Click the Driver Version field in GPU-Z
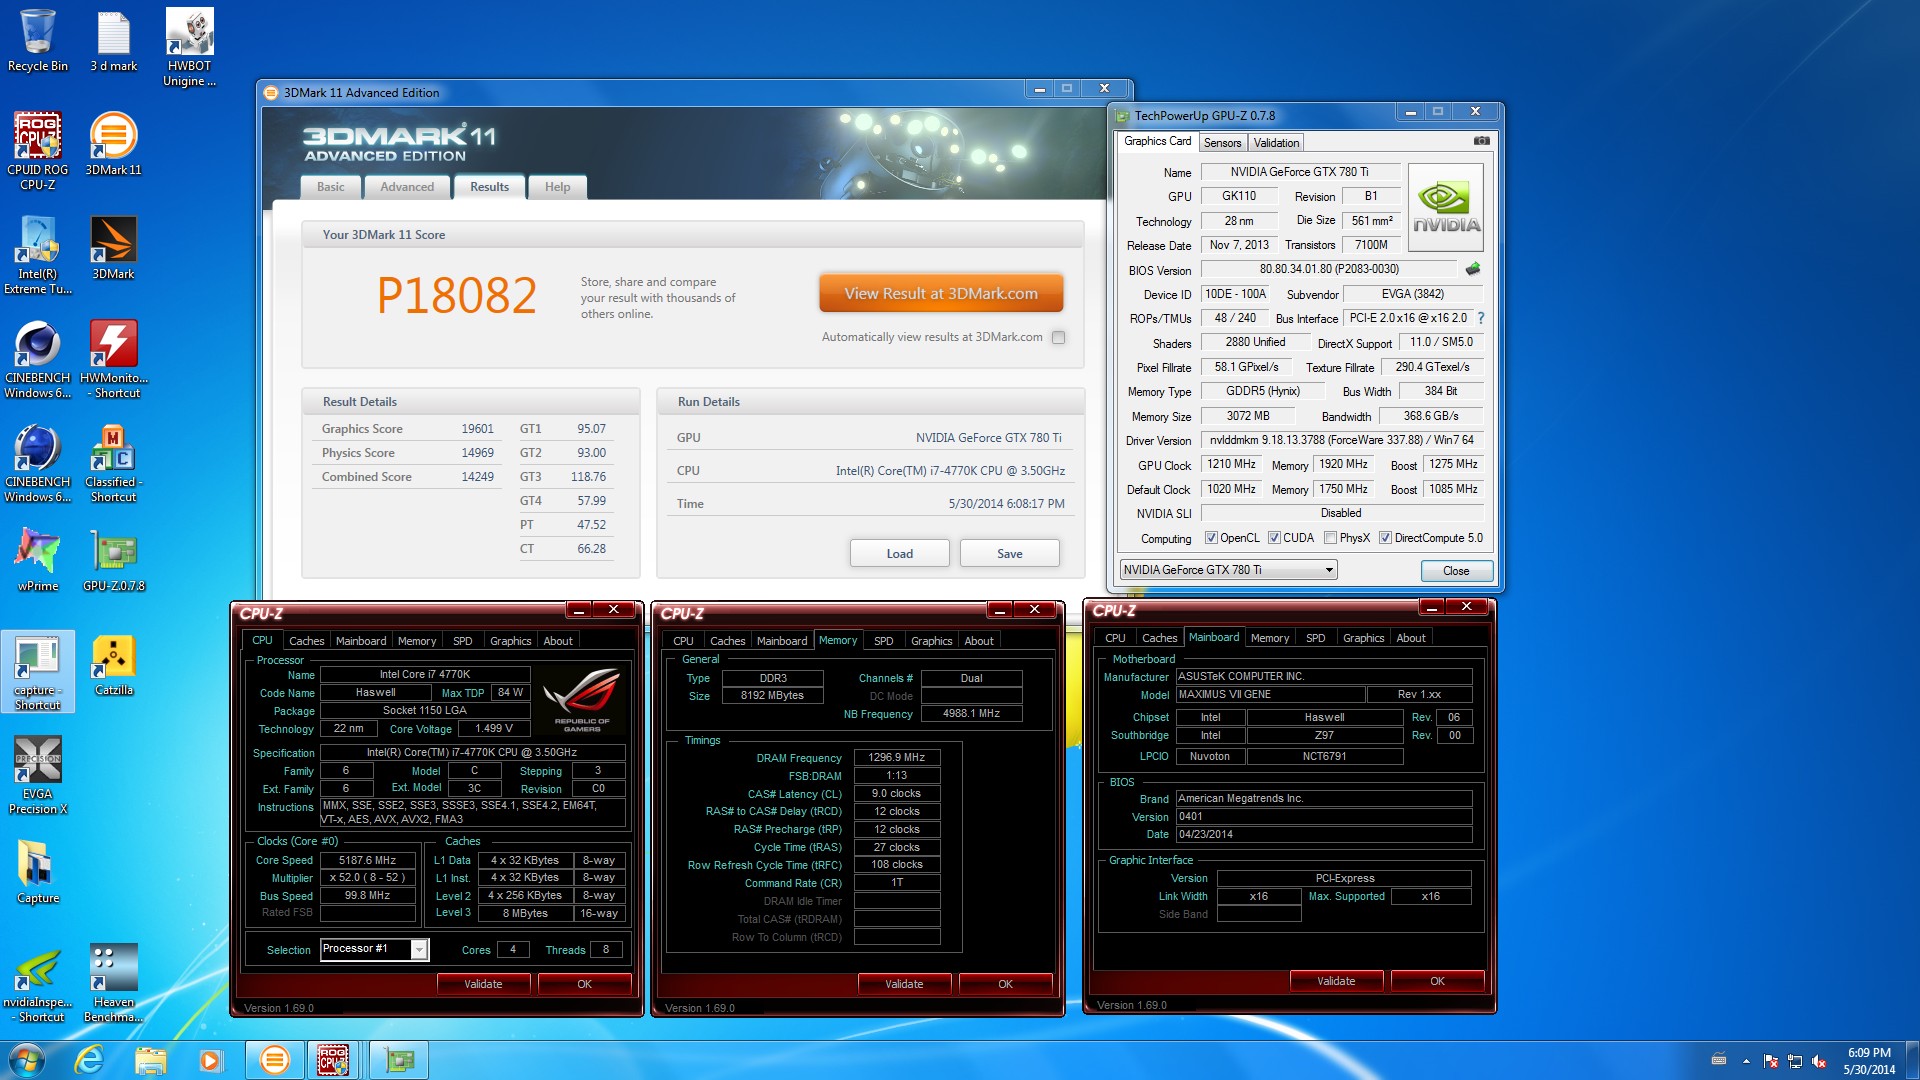 [x=1341, y=440]
